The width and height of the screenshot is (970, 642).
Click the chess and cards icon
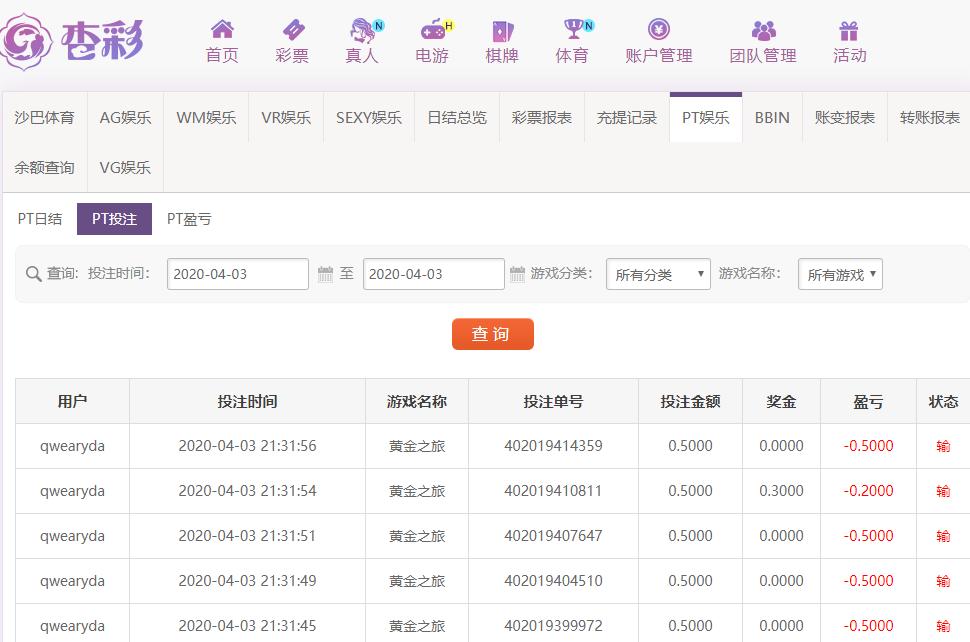click(502, 30)
